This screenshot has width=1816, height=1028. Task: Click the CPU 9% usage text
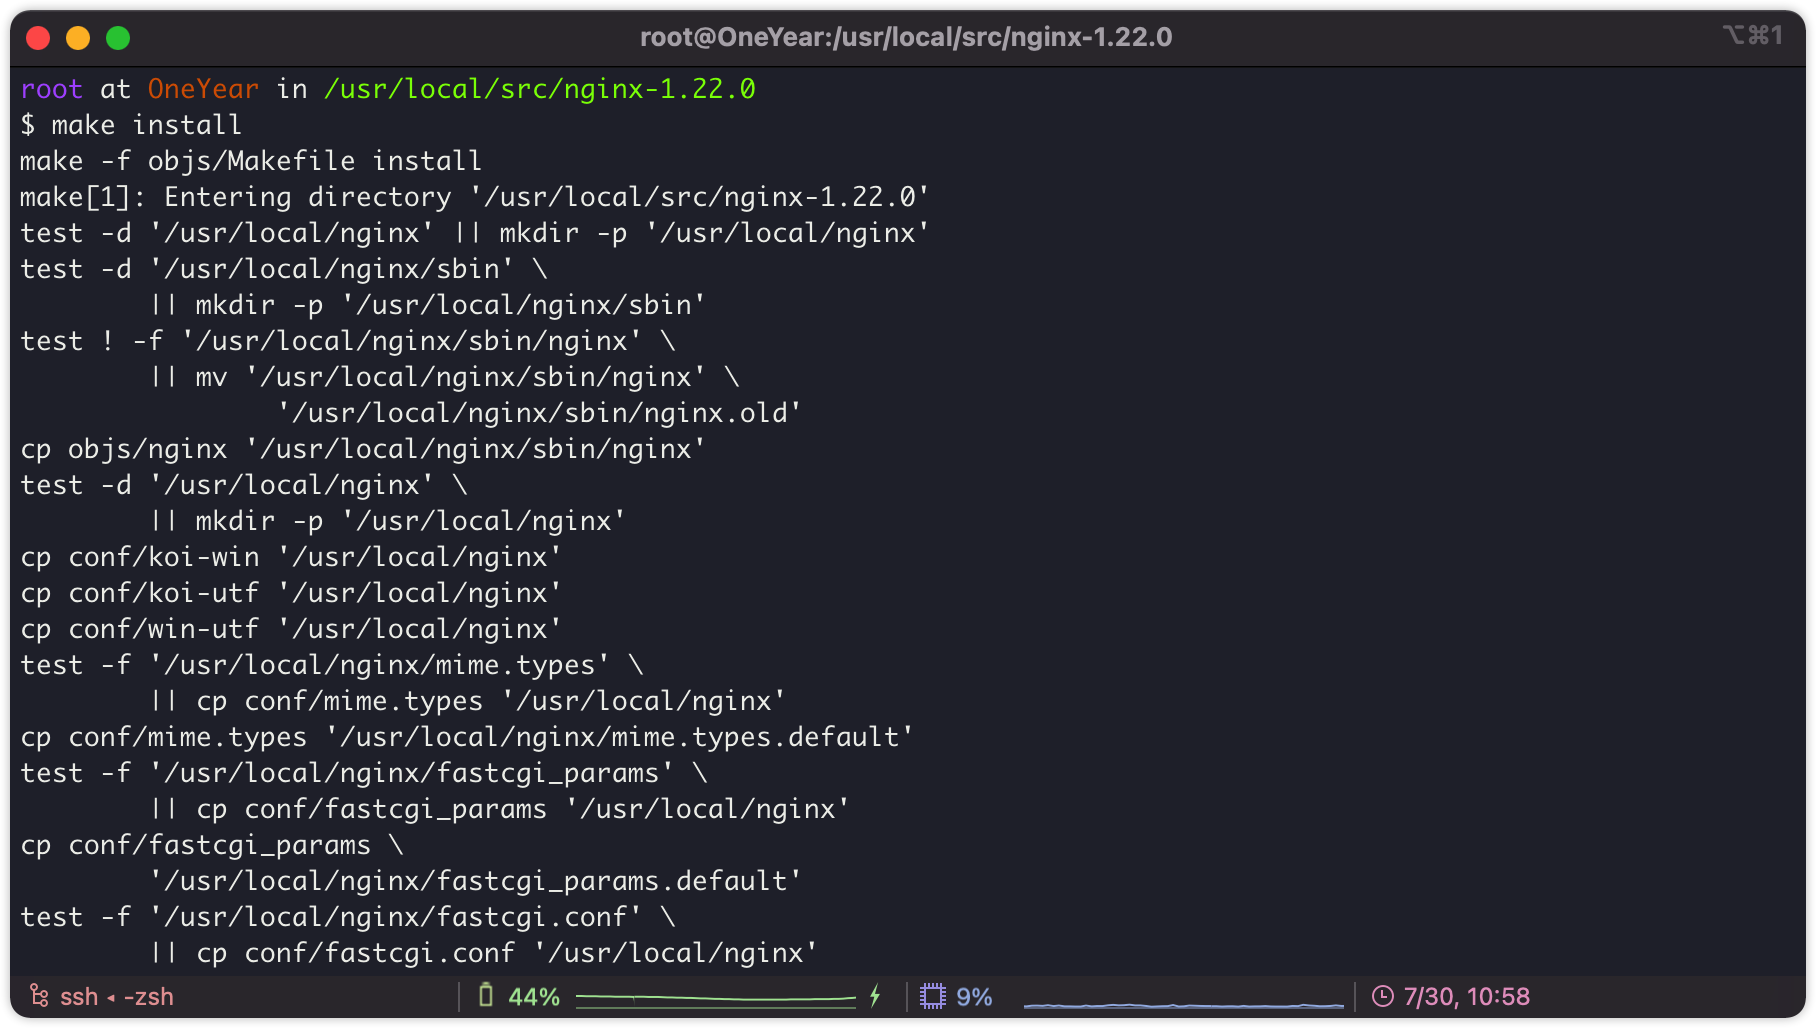tap(974, 997)
